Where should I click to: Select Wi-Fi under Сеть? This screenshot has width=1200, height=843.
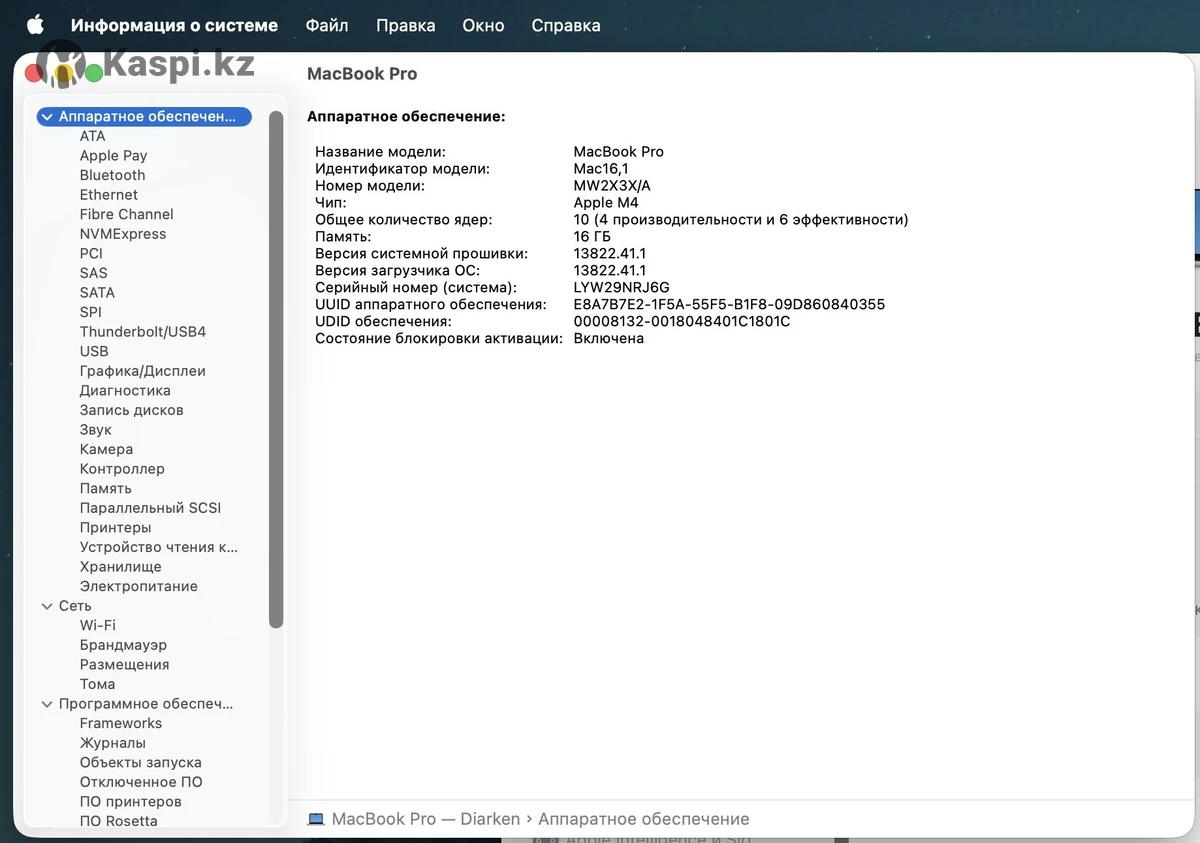click(x=97, y=625)
